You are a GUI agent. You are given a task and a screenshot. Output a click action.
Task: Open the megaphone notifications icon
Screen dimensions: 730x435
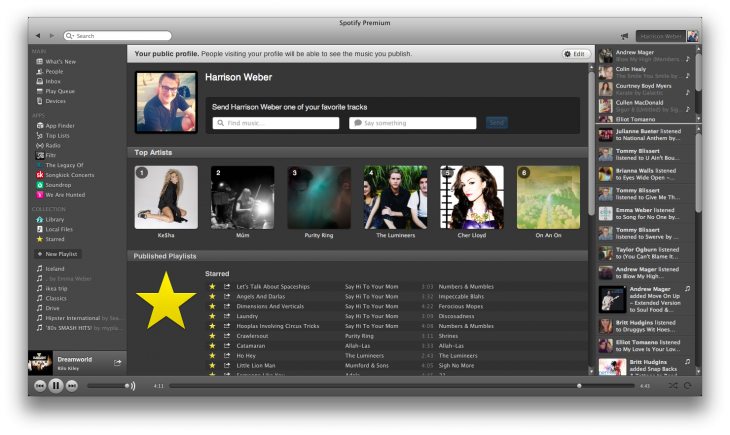[x=624, y=36]
